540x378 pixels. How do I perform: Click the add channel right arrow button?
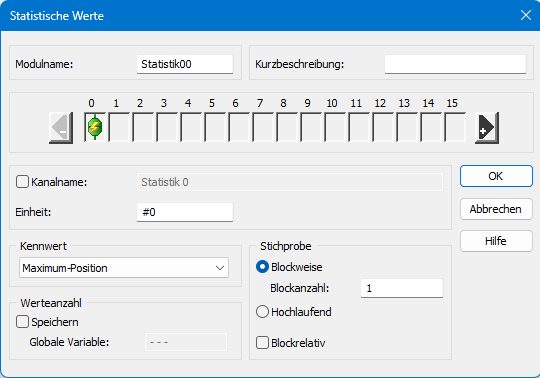coord(487,128)
